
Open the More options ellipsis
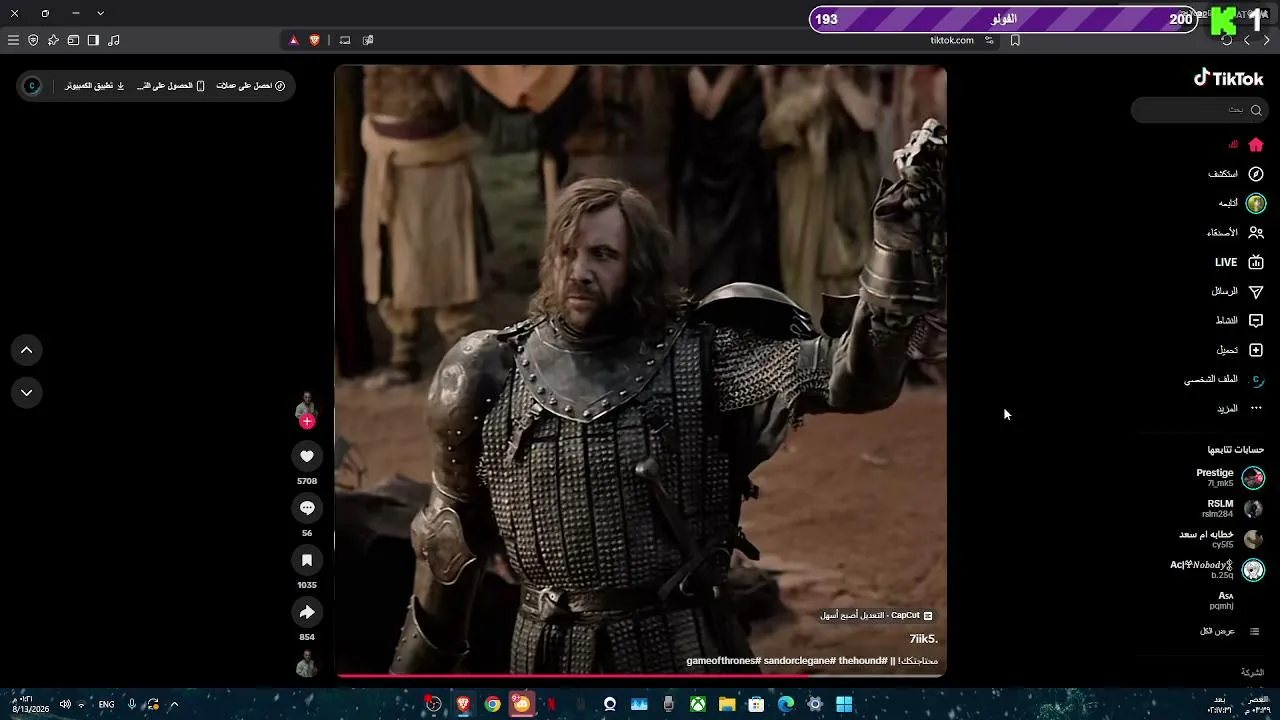click(1256, 408)
